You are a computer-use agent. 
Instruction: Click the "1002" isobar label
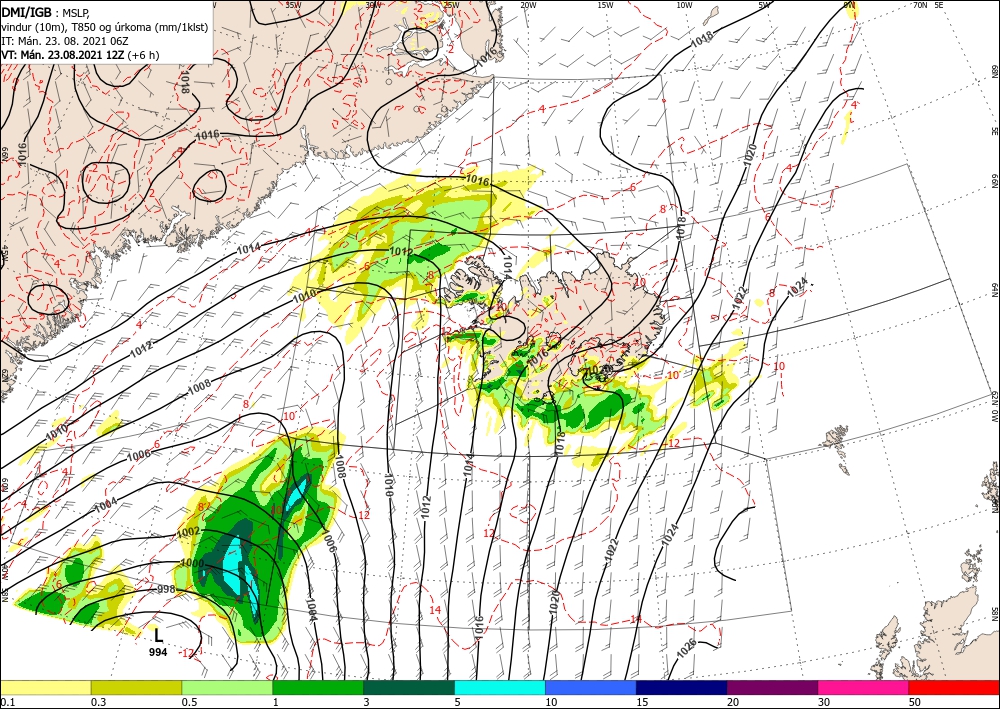coord(189,532)
